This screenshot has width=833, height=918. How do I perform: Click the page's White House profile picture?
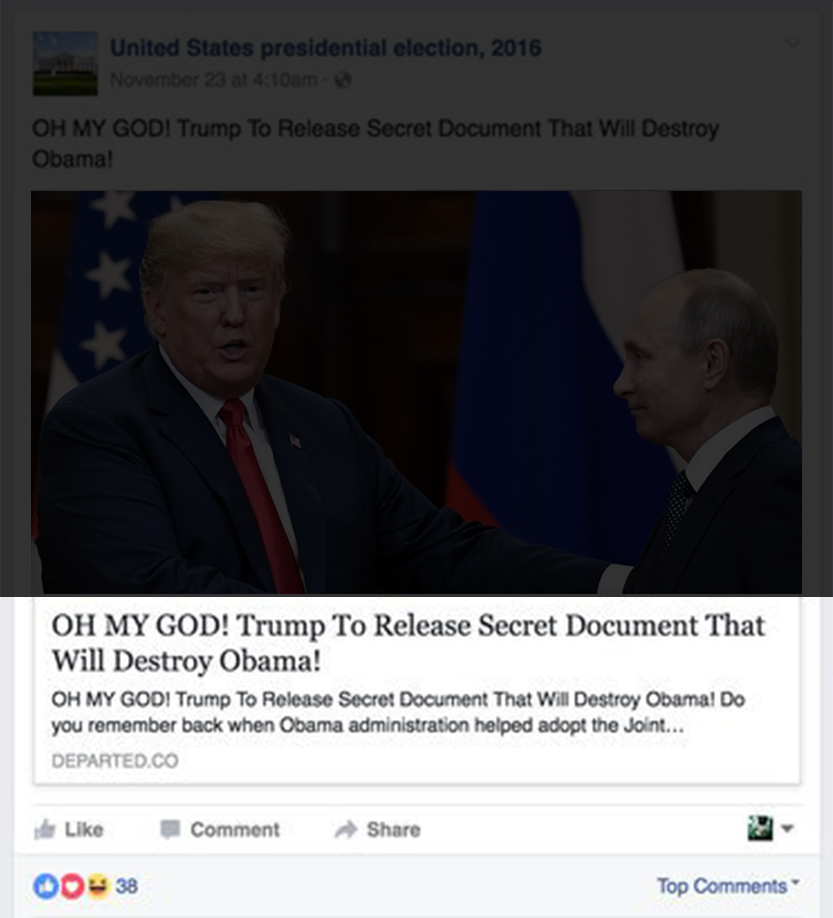pos(65,63)
